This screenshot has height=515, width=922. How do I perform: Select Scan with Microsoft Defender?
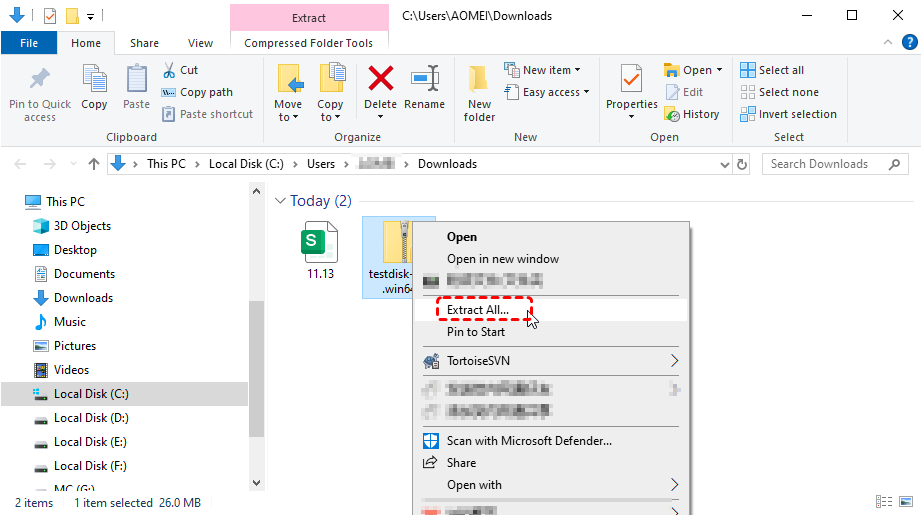click(529, 440)
